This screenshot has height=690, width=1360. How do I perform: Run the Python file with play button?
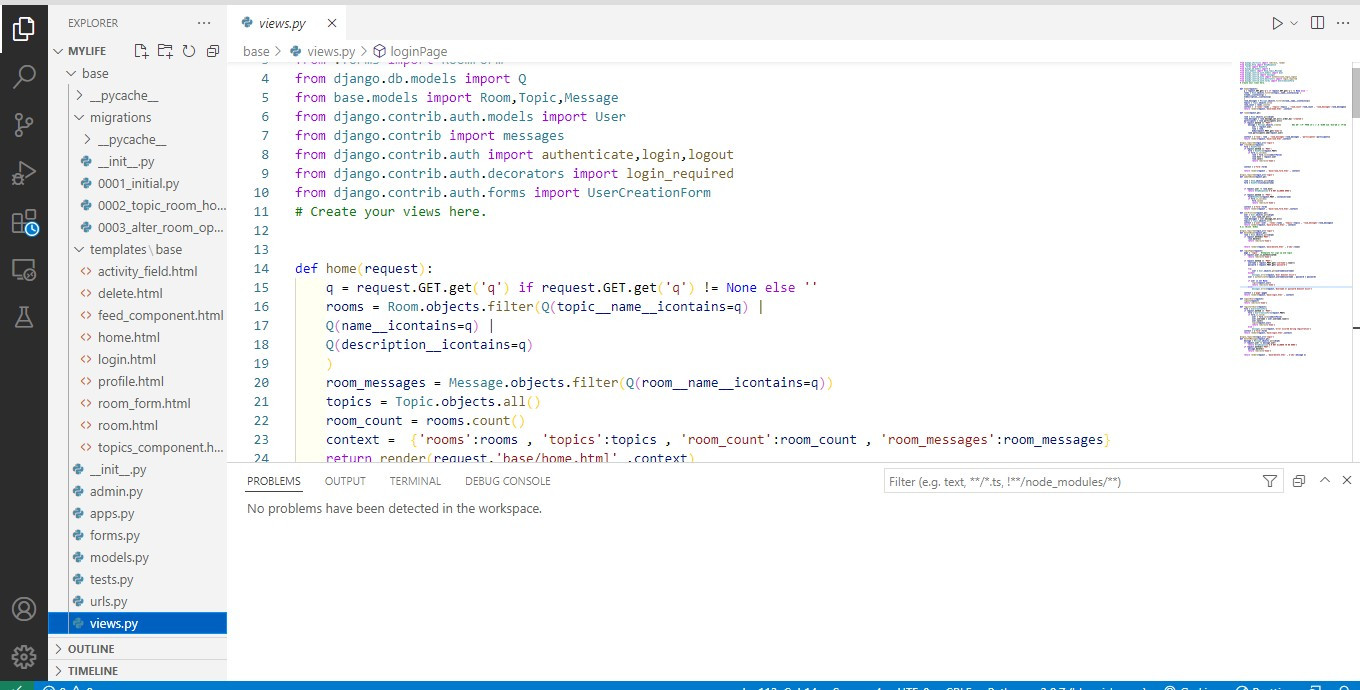click(x=1277, y=23)
